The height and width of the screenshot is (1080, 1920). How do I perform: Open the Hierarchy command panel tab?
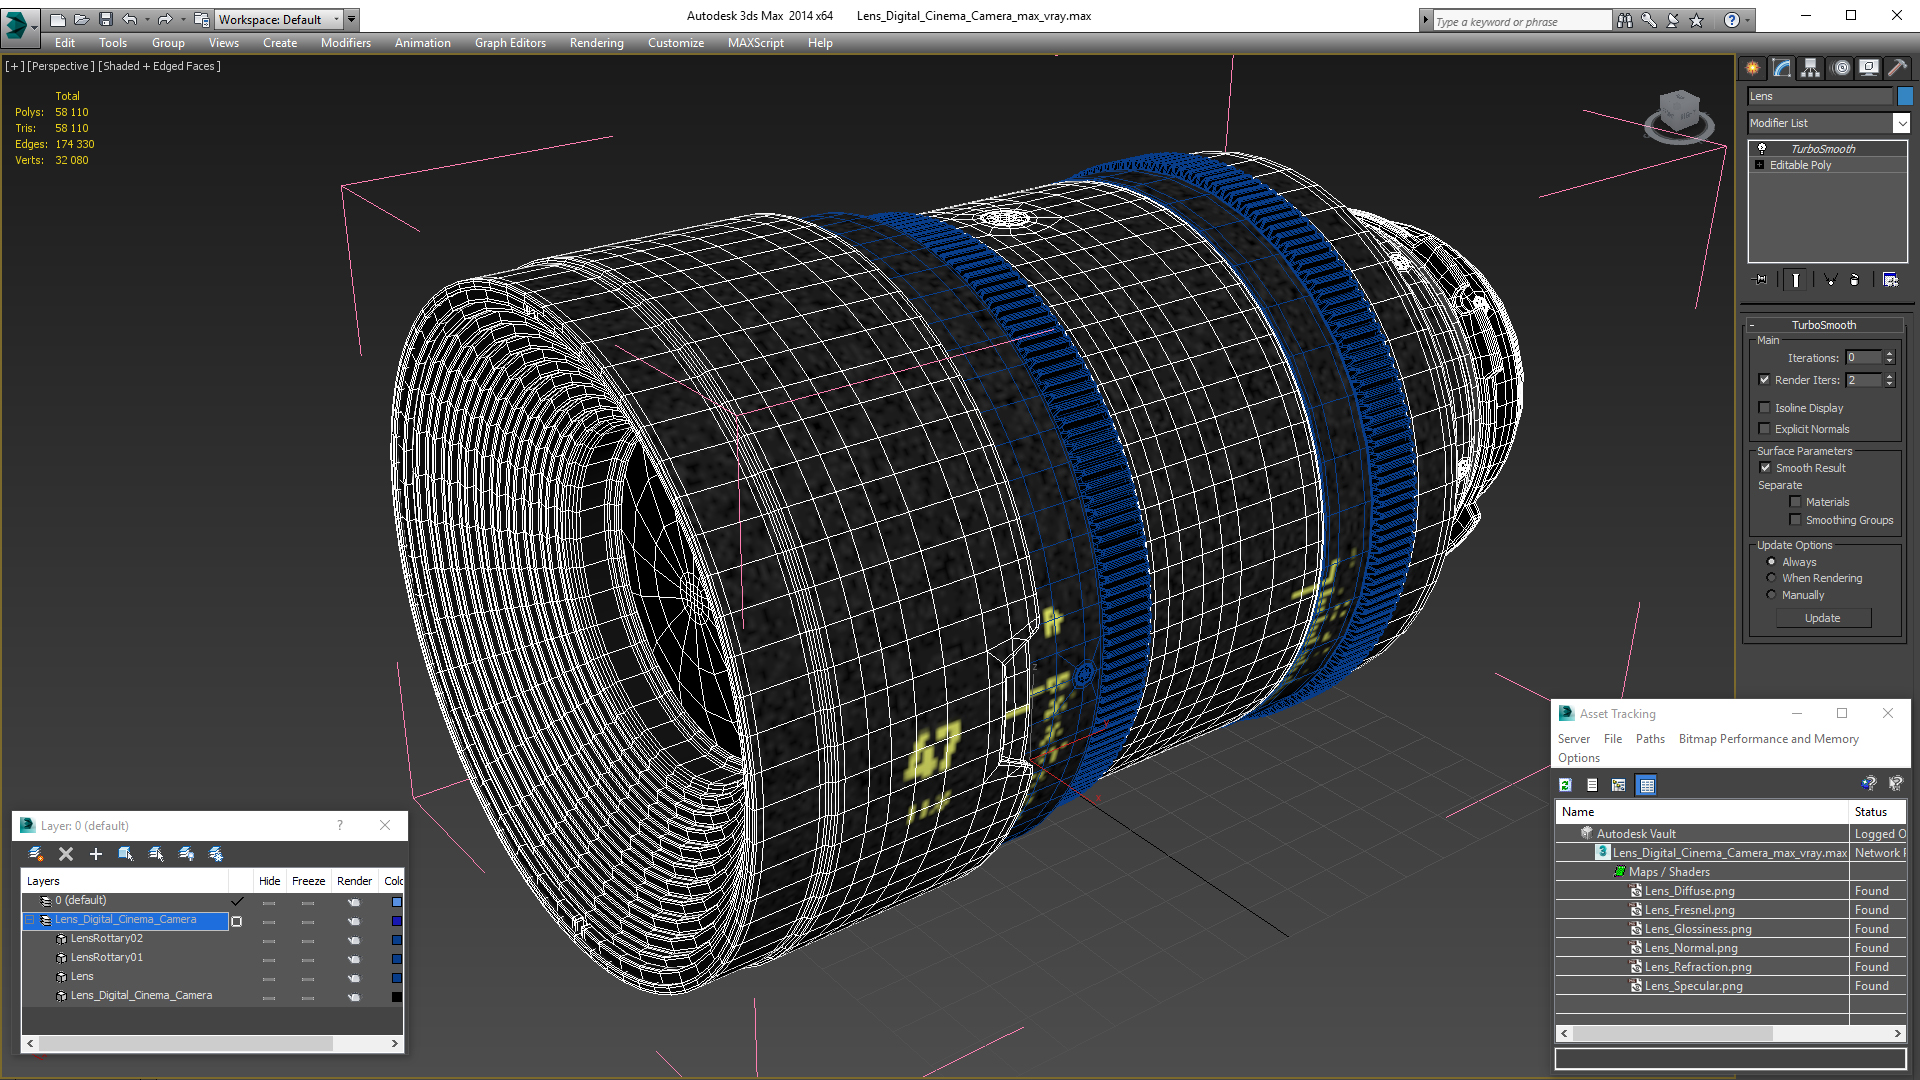point(1811,68)
